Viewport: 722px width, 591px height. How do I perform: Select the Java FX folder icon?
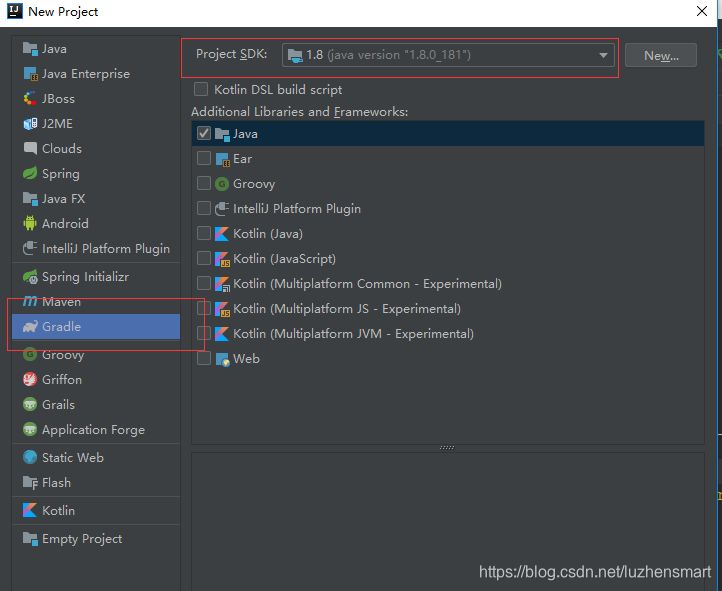click(30, 198)
